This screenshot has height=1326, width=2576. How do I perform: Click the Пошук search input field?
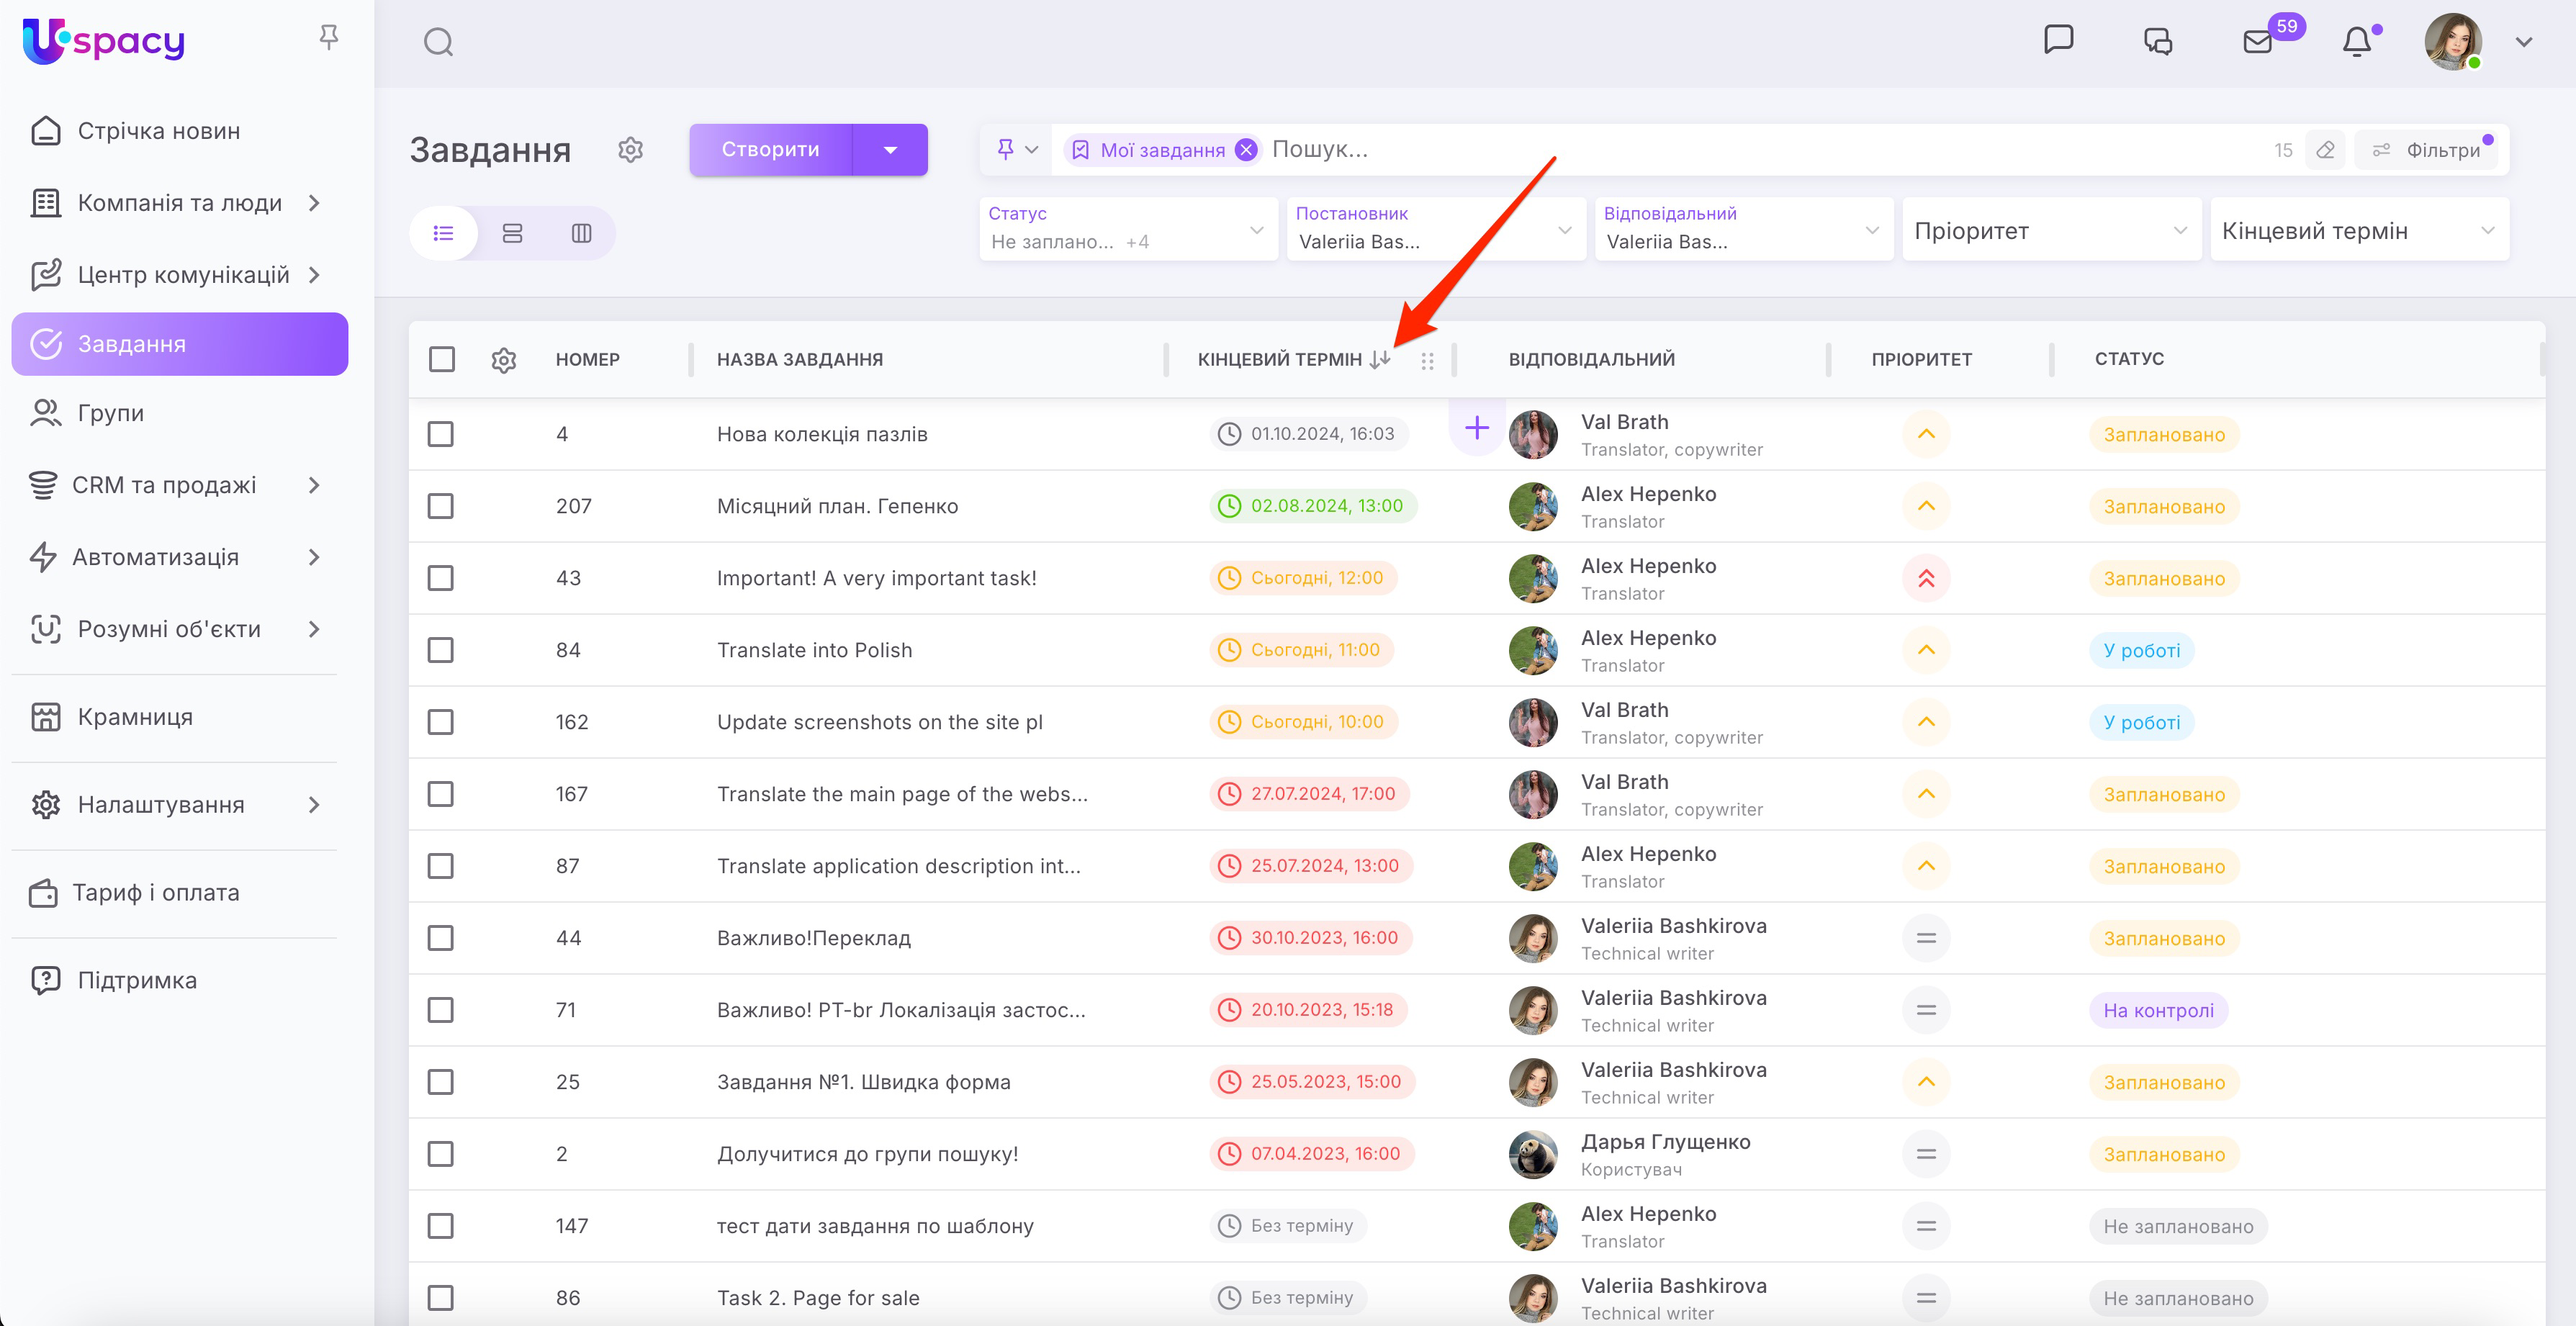tap(1700, 150)
